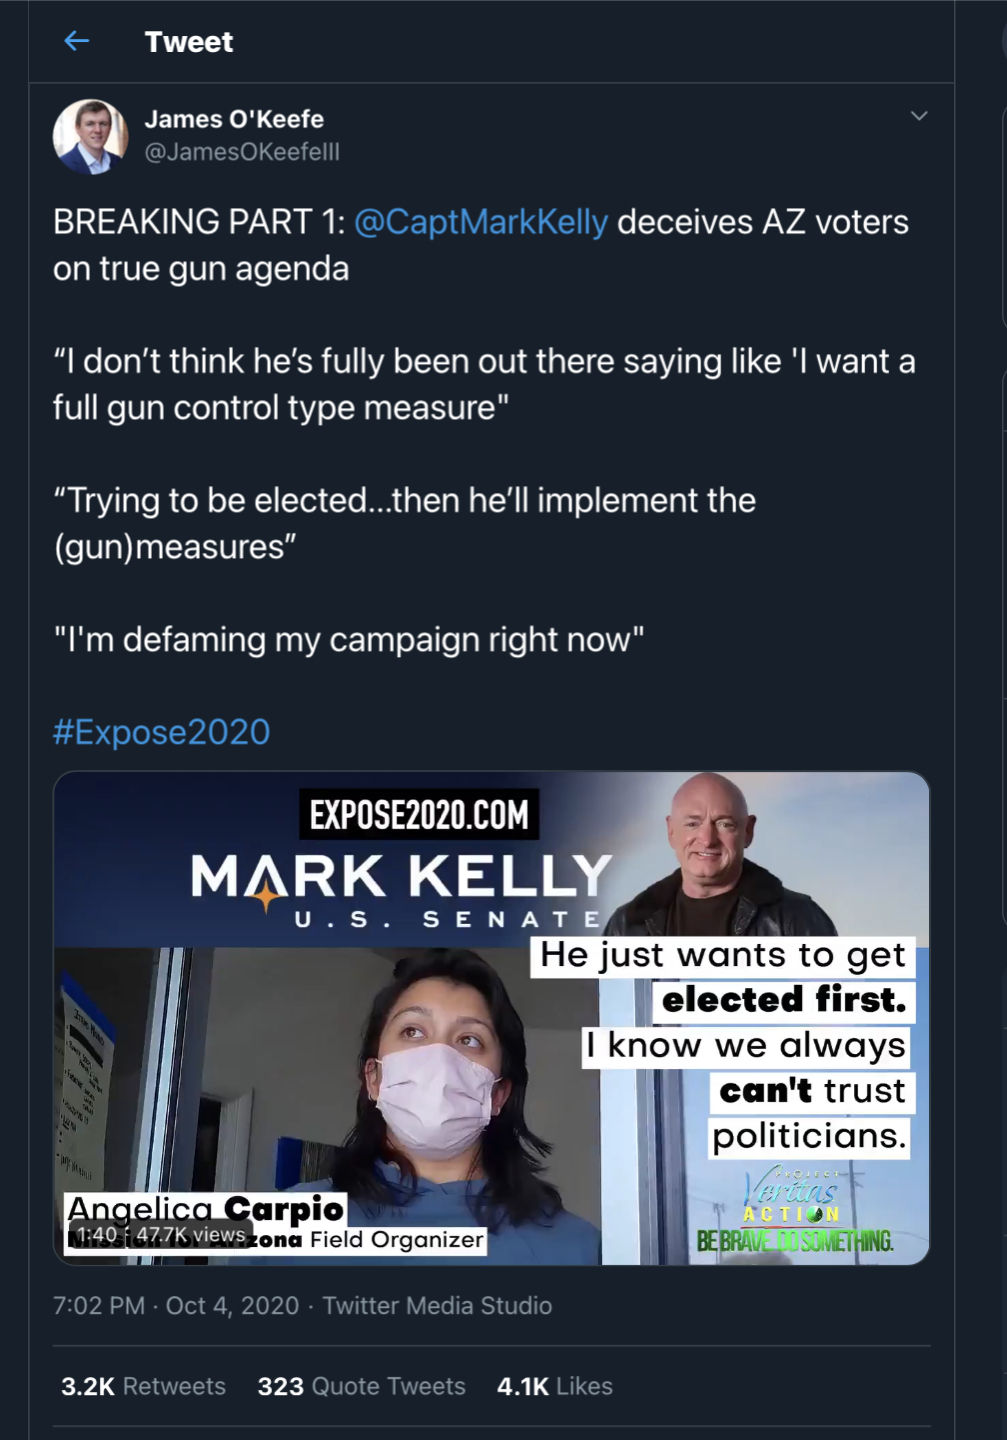Open the Twitter Media Studio source link
Viewport: 1007px width, 1440px height.
click(x=437, y=1306)
